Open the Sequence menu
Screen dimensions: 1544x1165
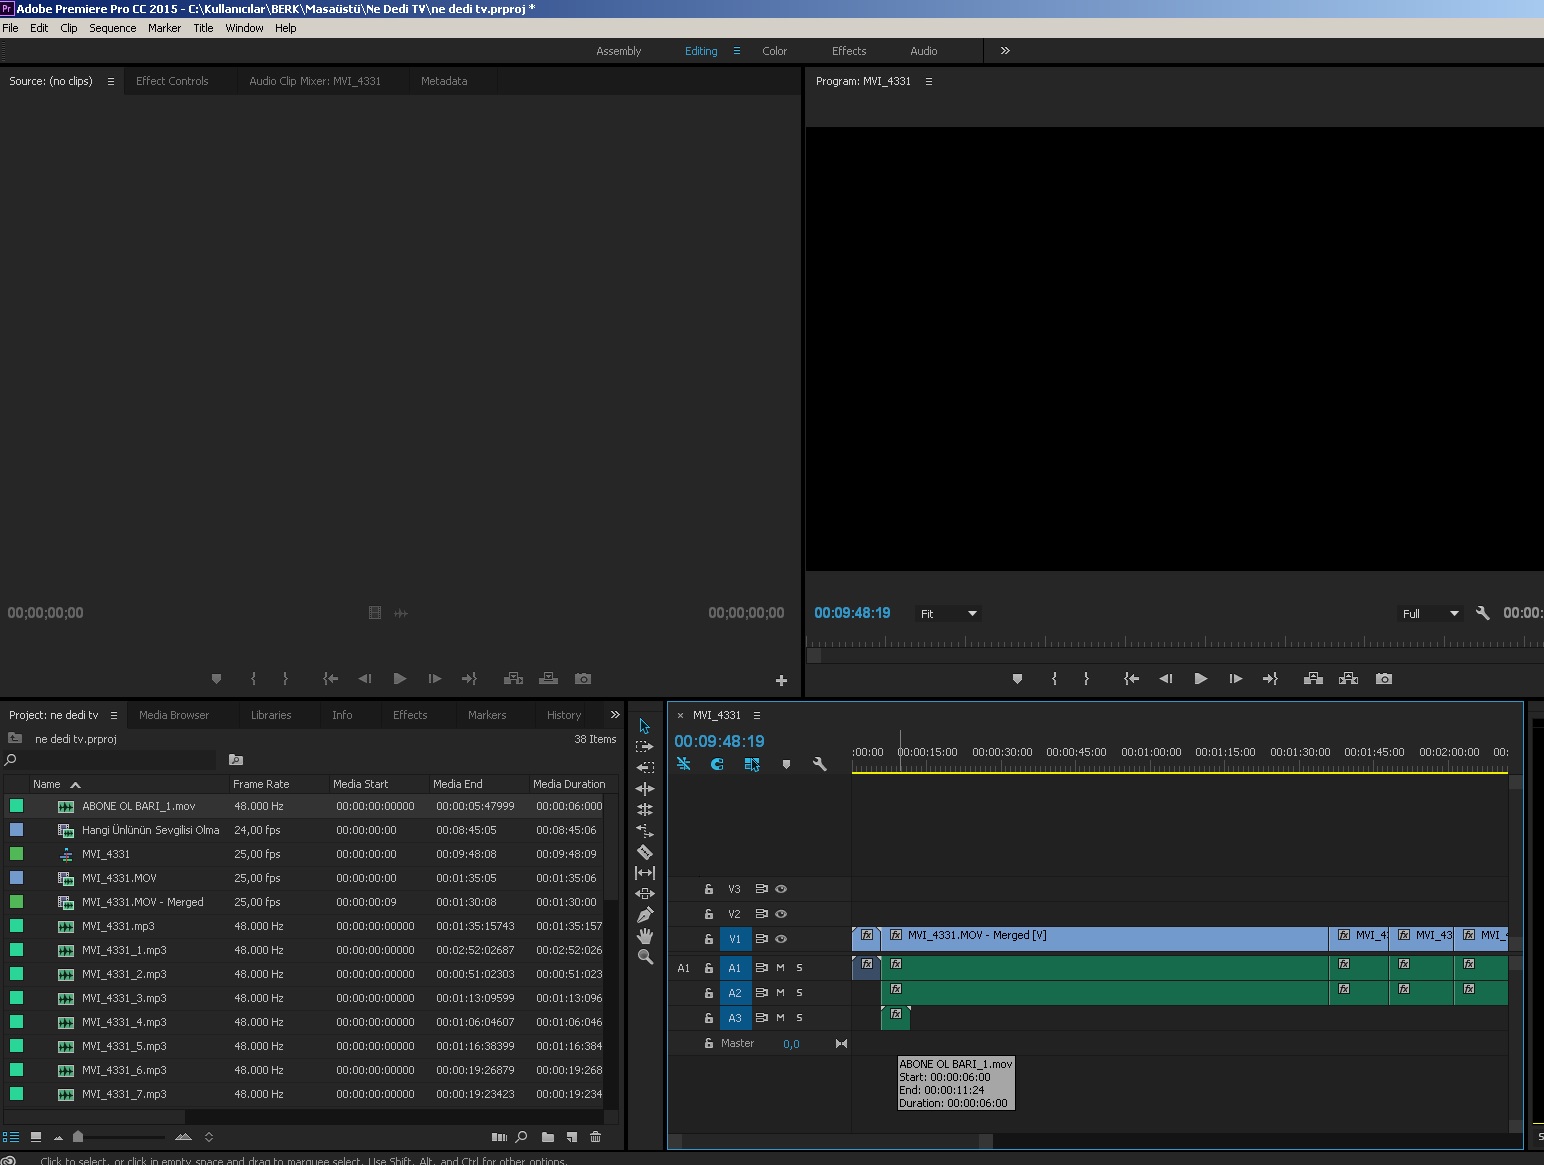[113, 28]
